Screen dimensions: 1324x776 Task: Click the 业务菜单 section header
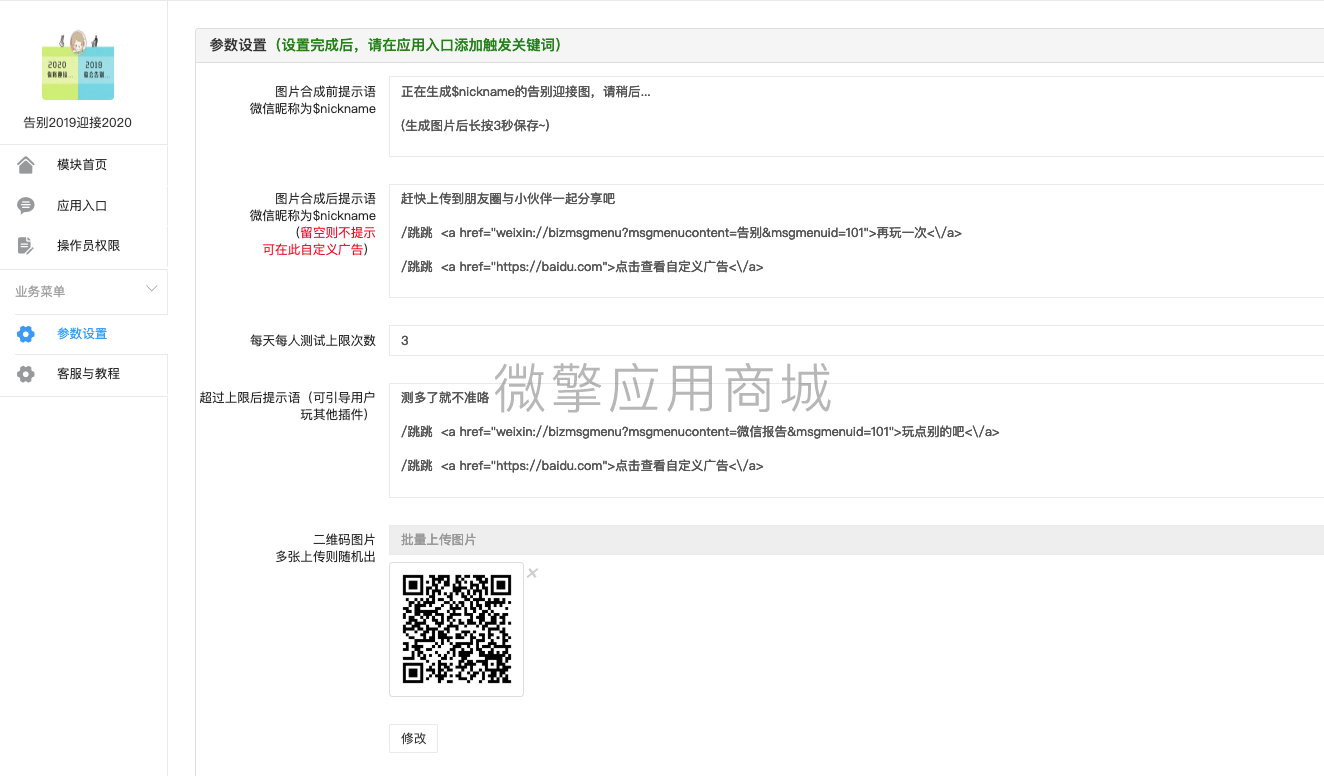[x=84, y=292]
